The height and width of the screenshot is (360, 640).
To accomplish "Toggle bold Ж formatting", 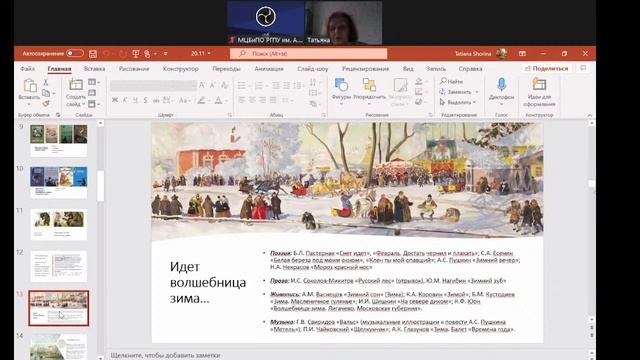I will click(115, 100).
